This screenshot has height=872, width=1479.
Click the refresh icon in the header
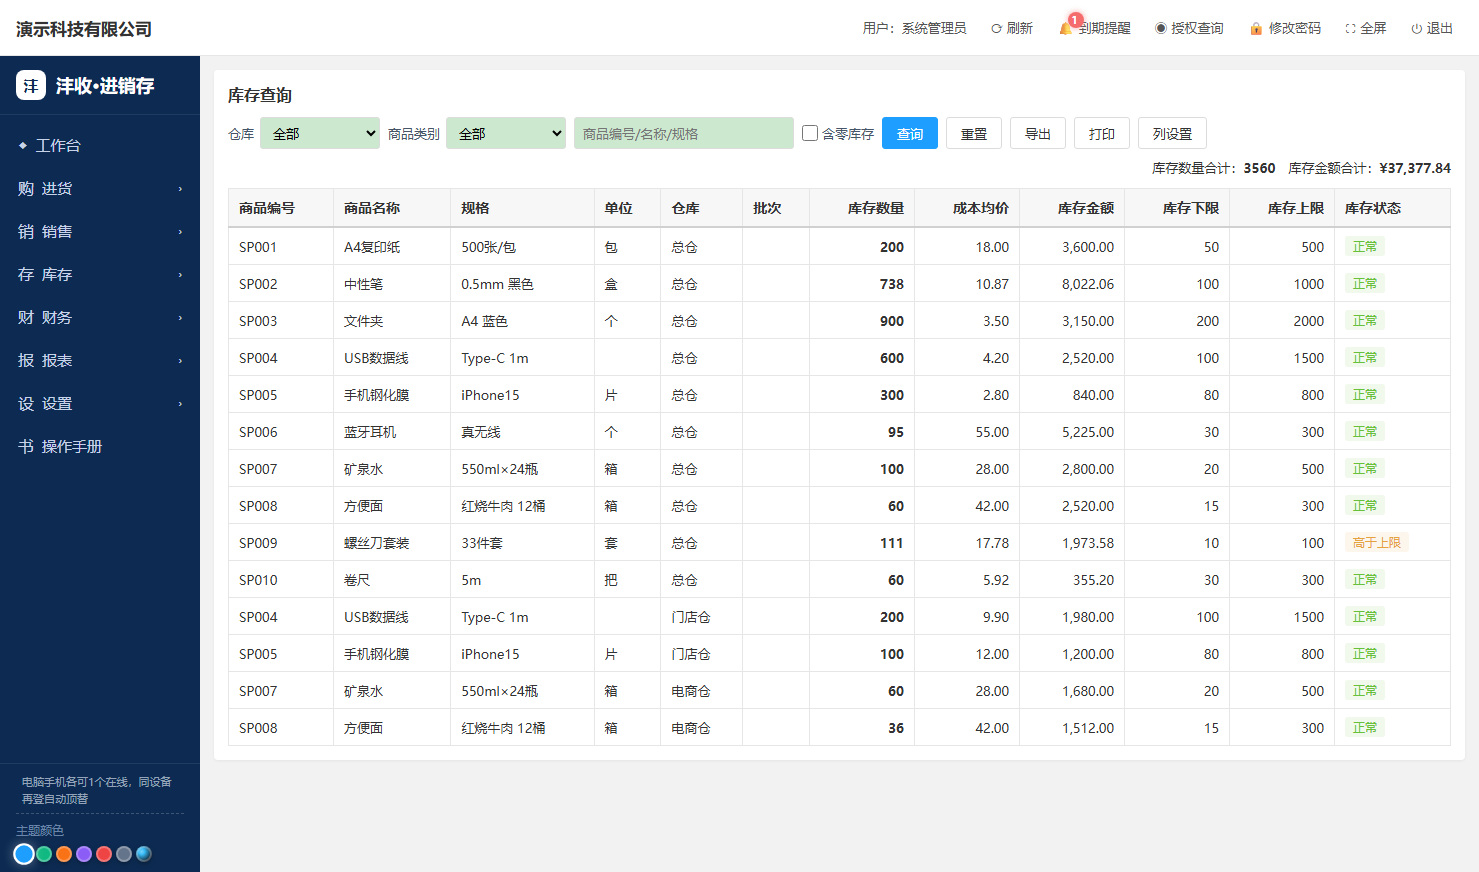[x=996, y=29]
